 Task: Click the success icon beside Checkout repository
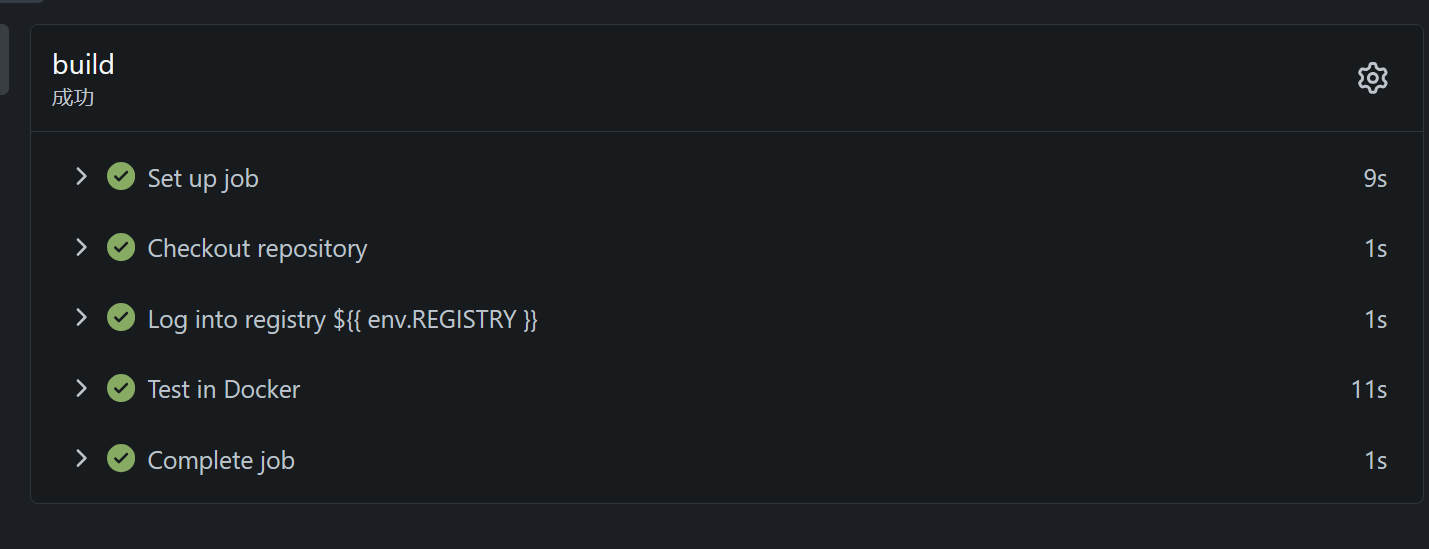tap(121, 247)
